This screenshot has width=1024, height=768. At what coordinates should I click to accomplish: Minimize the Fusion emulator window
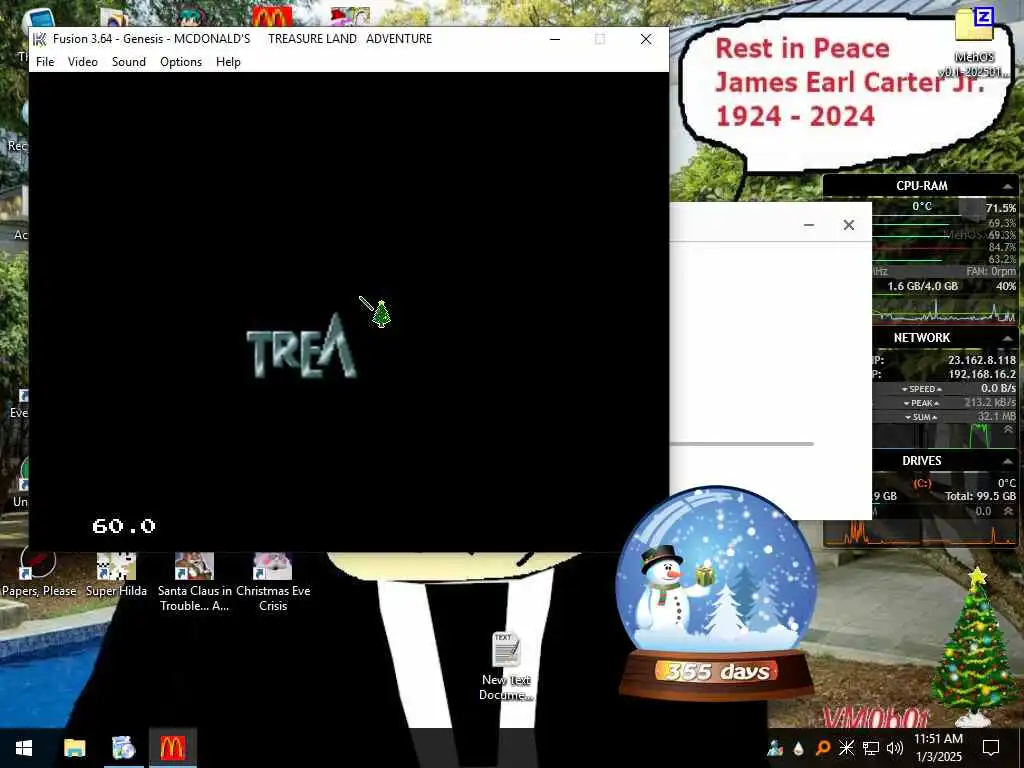[555, 39]
